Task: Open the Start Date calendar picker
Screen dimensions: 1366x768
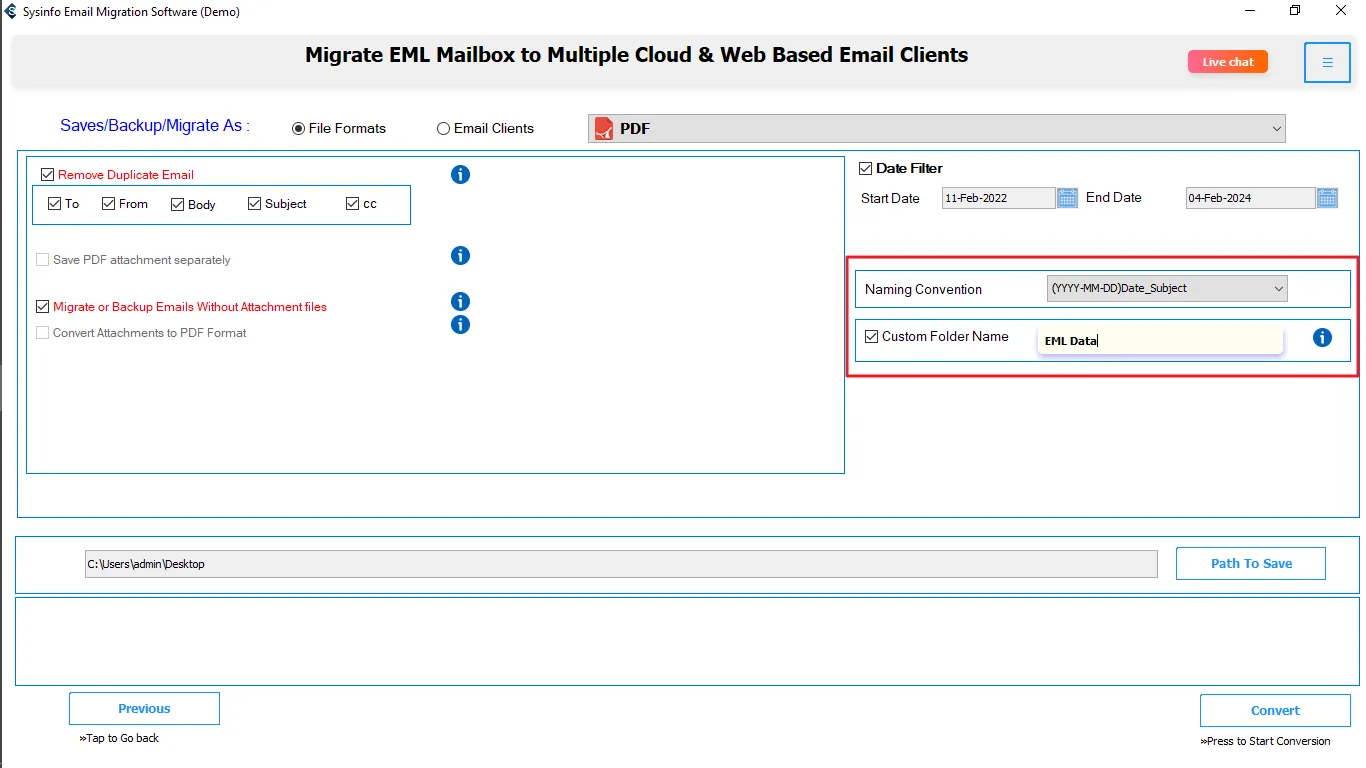Action: [1067, 198]
